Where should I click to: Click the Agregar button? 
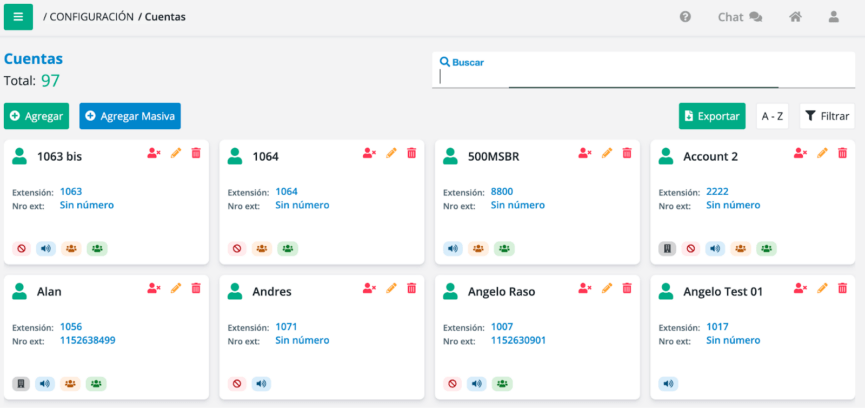(x=36, y=116)
